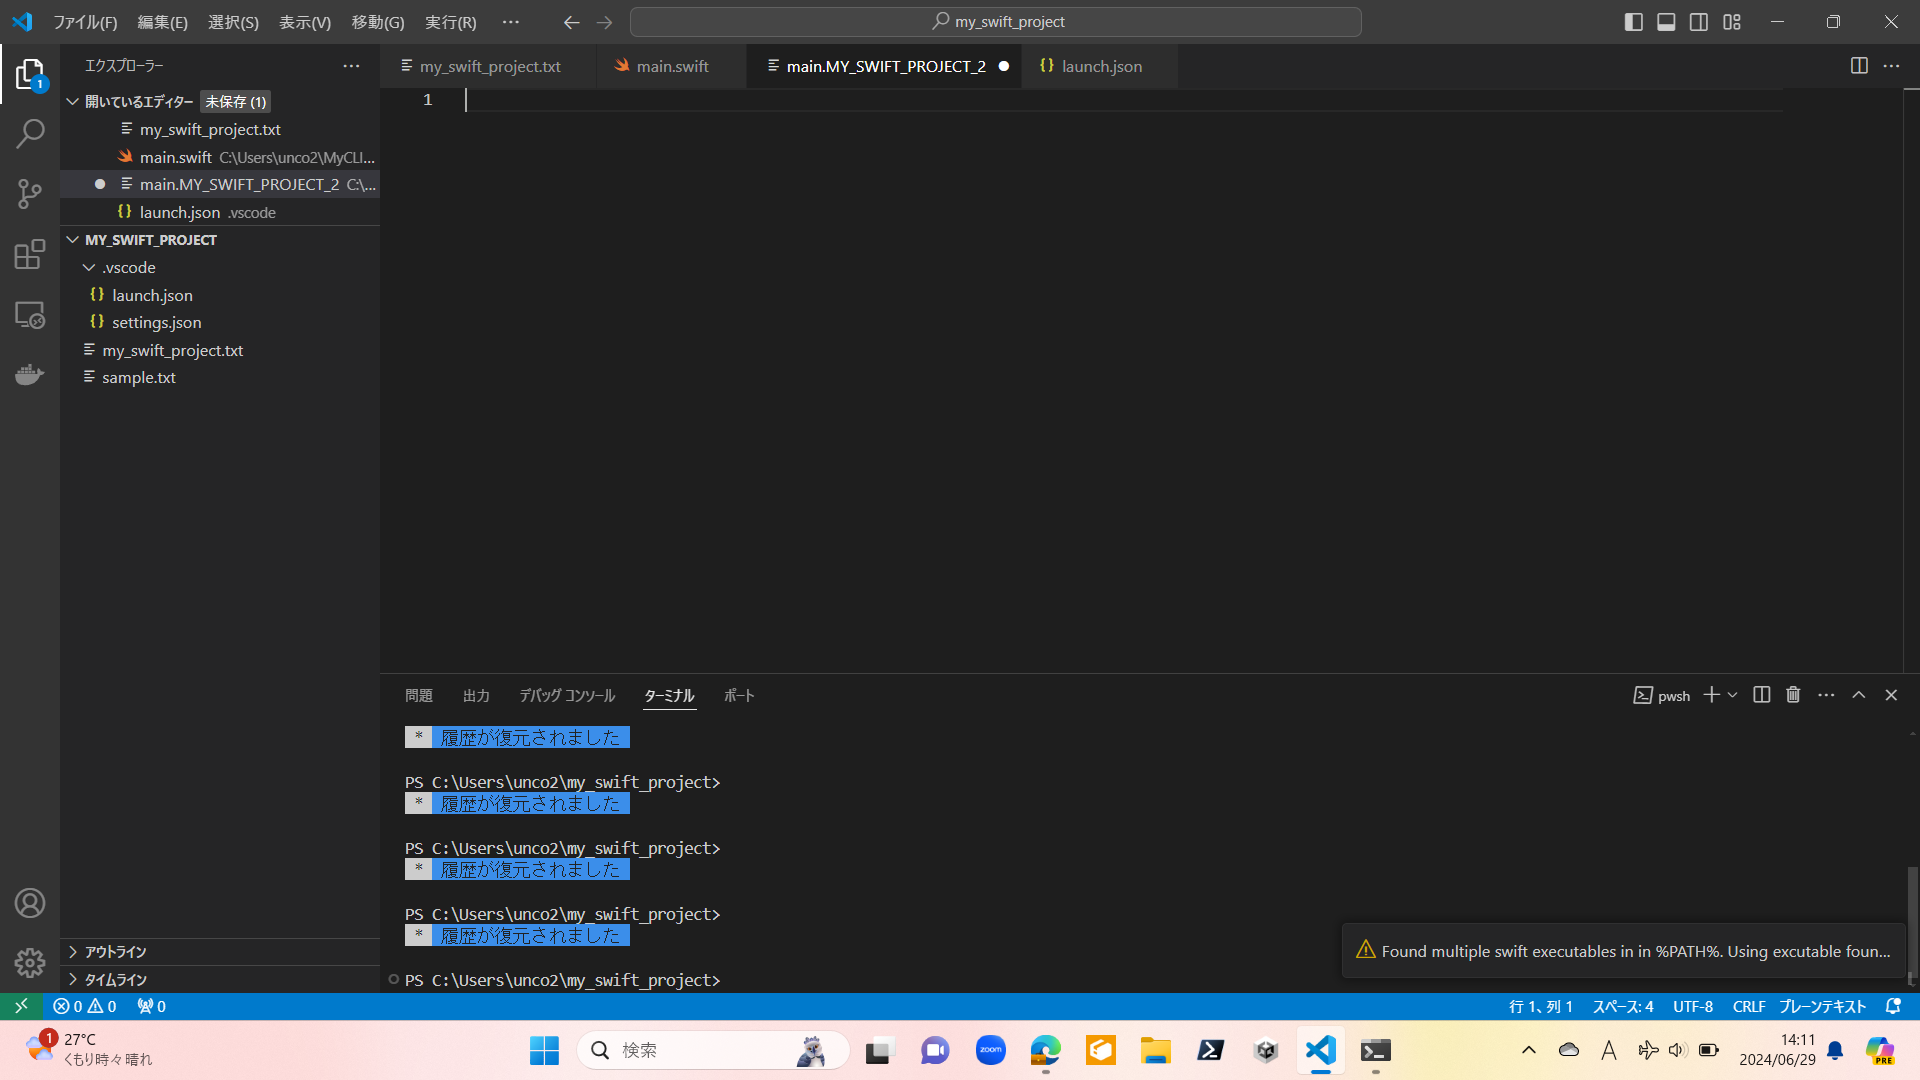
Task: Open sample.txt in the file tree
Action: tap(220, 377)
